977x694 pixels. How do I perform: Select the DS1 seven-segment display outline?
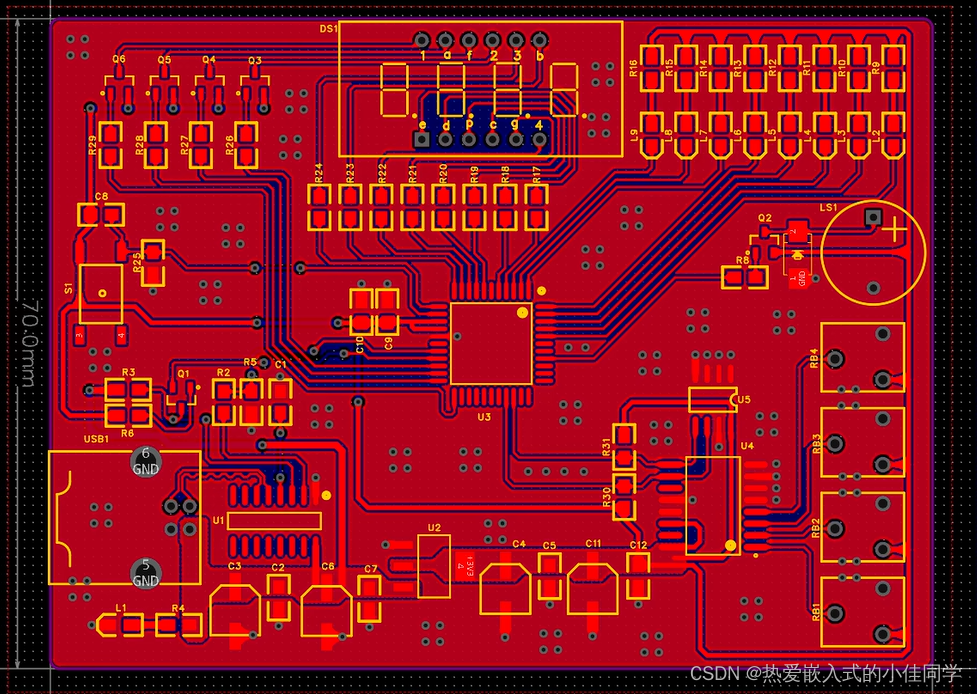point(480,88)
